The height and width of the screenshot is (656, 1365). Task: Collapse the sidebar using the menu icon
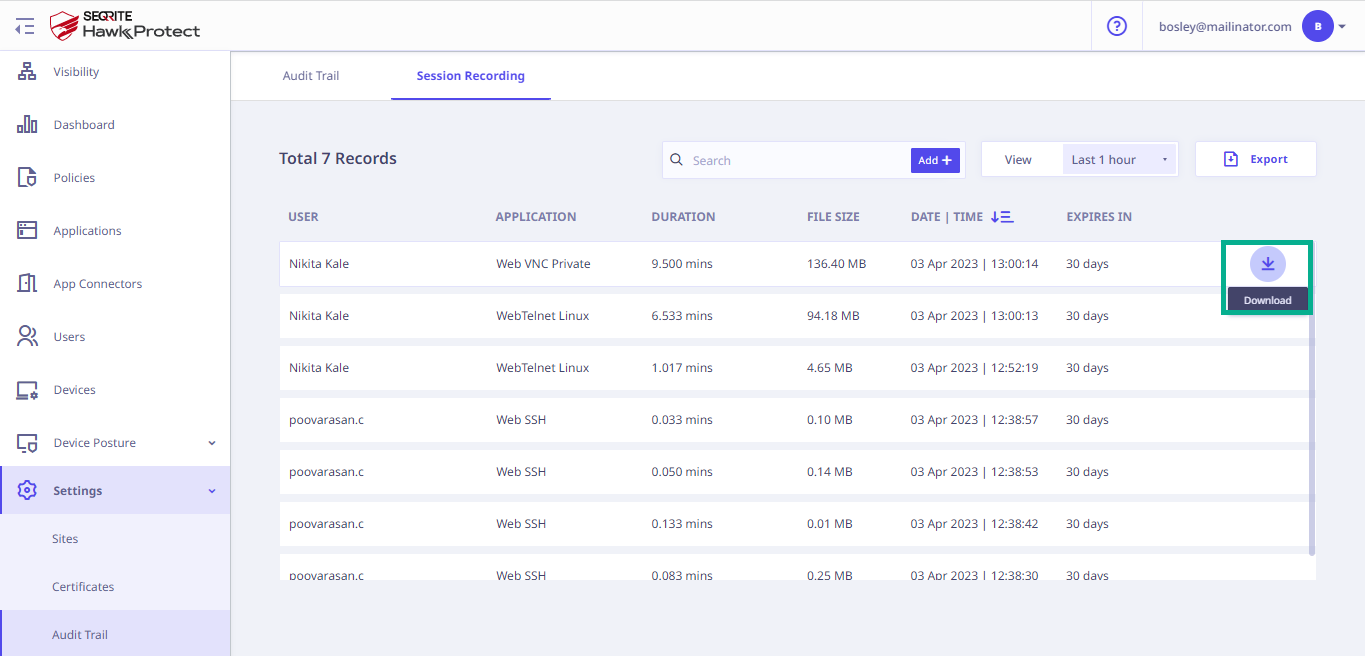click(x=25, y=26)
